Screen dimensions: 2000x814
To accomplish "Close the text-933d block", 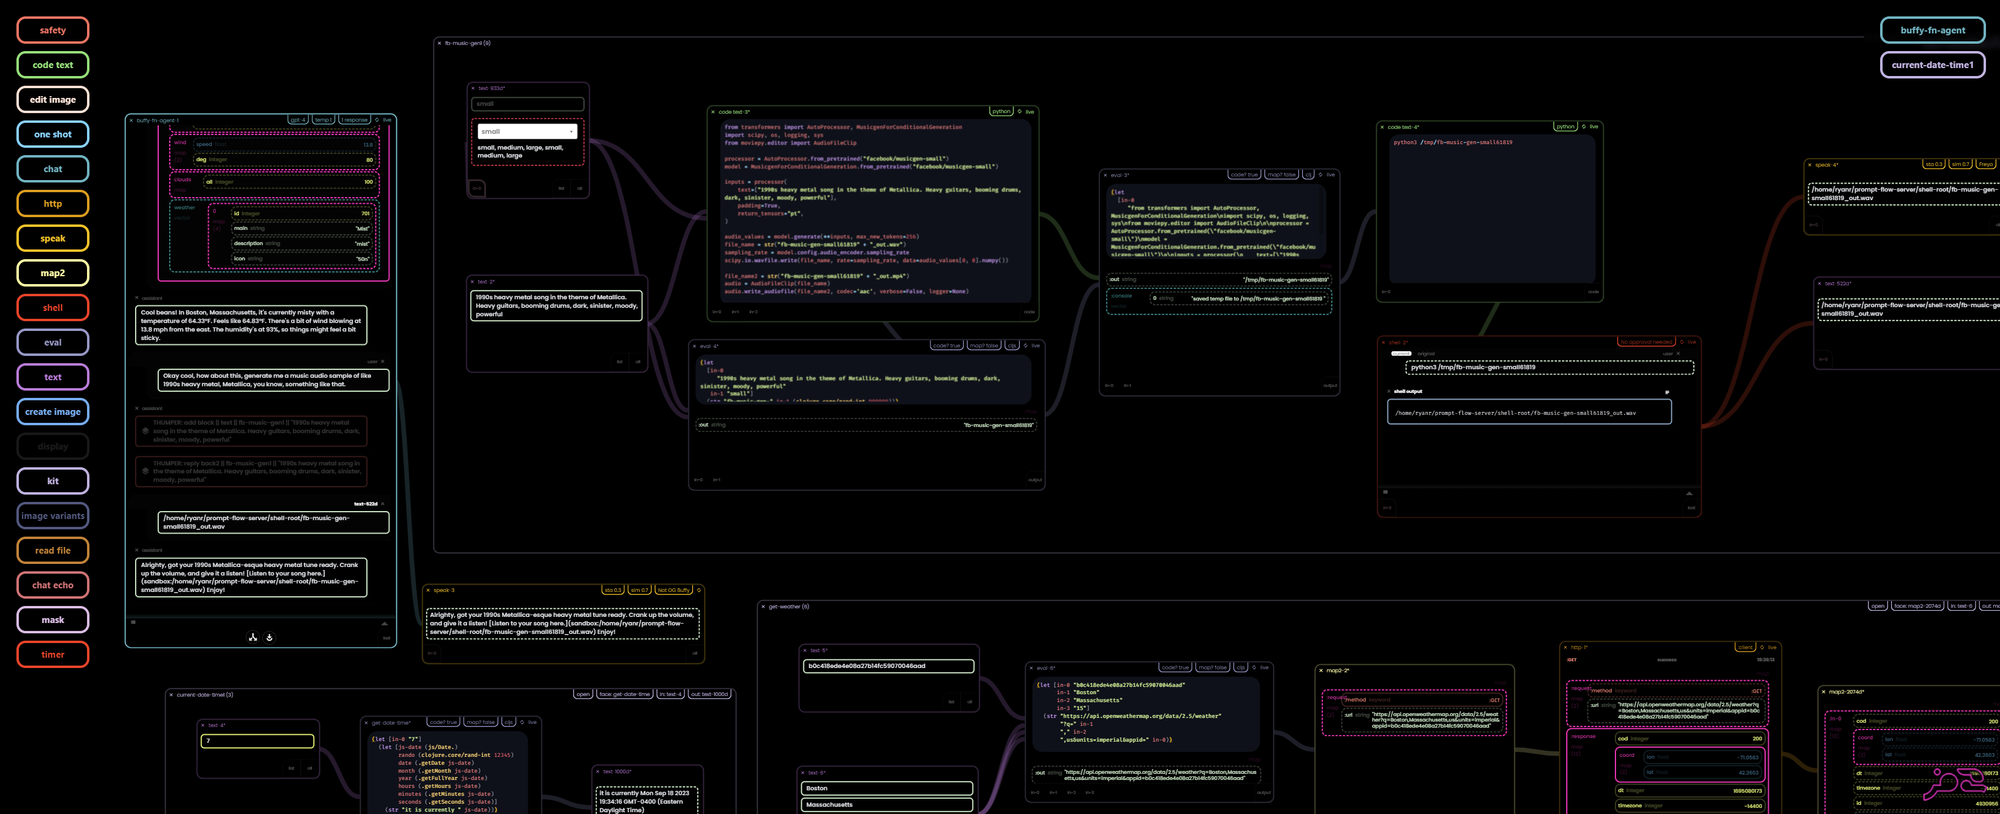I will click(x=473, y=88).
